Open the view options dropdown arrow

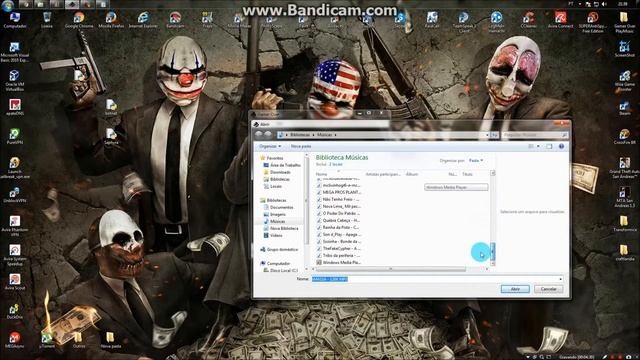[x=538, y=146]
